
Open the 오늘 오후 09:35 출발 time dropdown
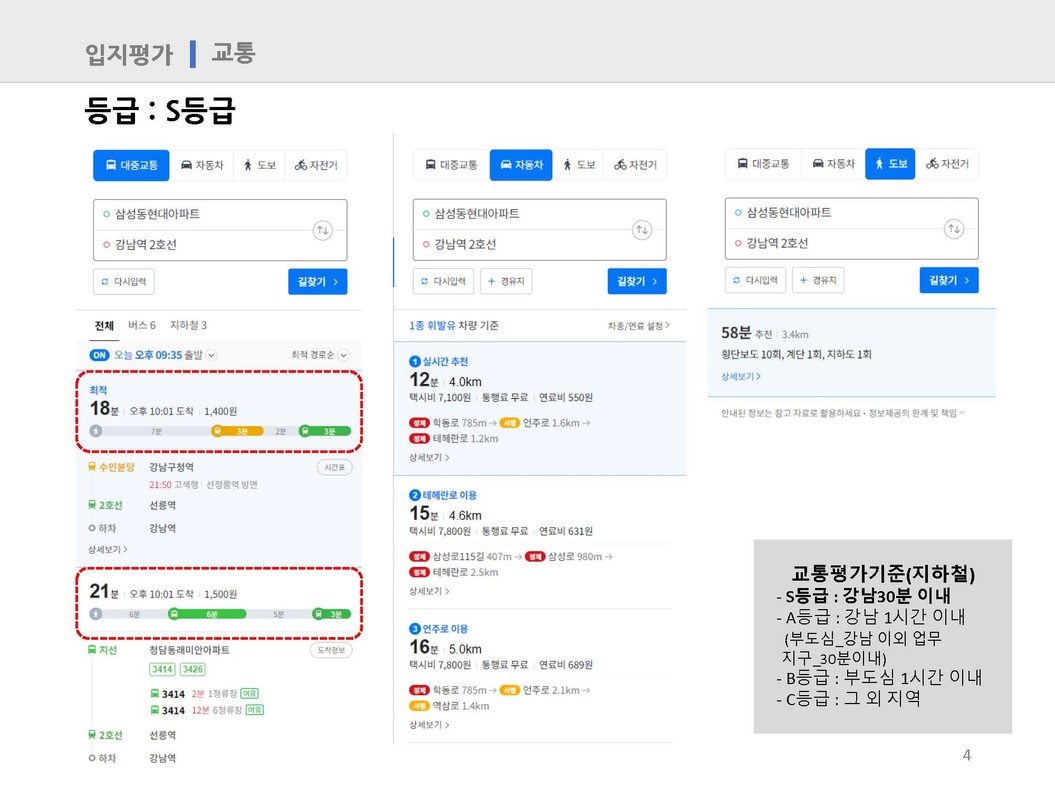click(x=211, y=355)
